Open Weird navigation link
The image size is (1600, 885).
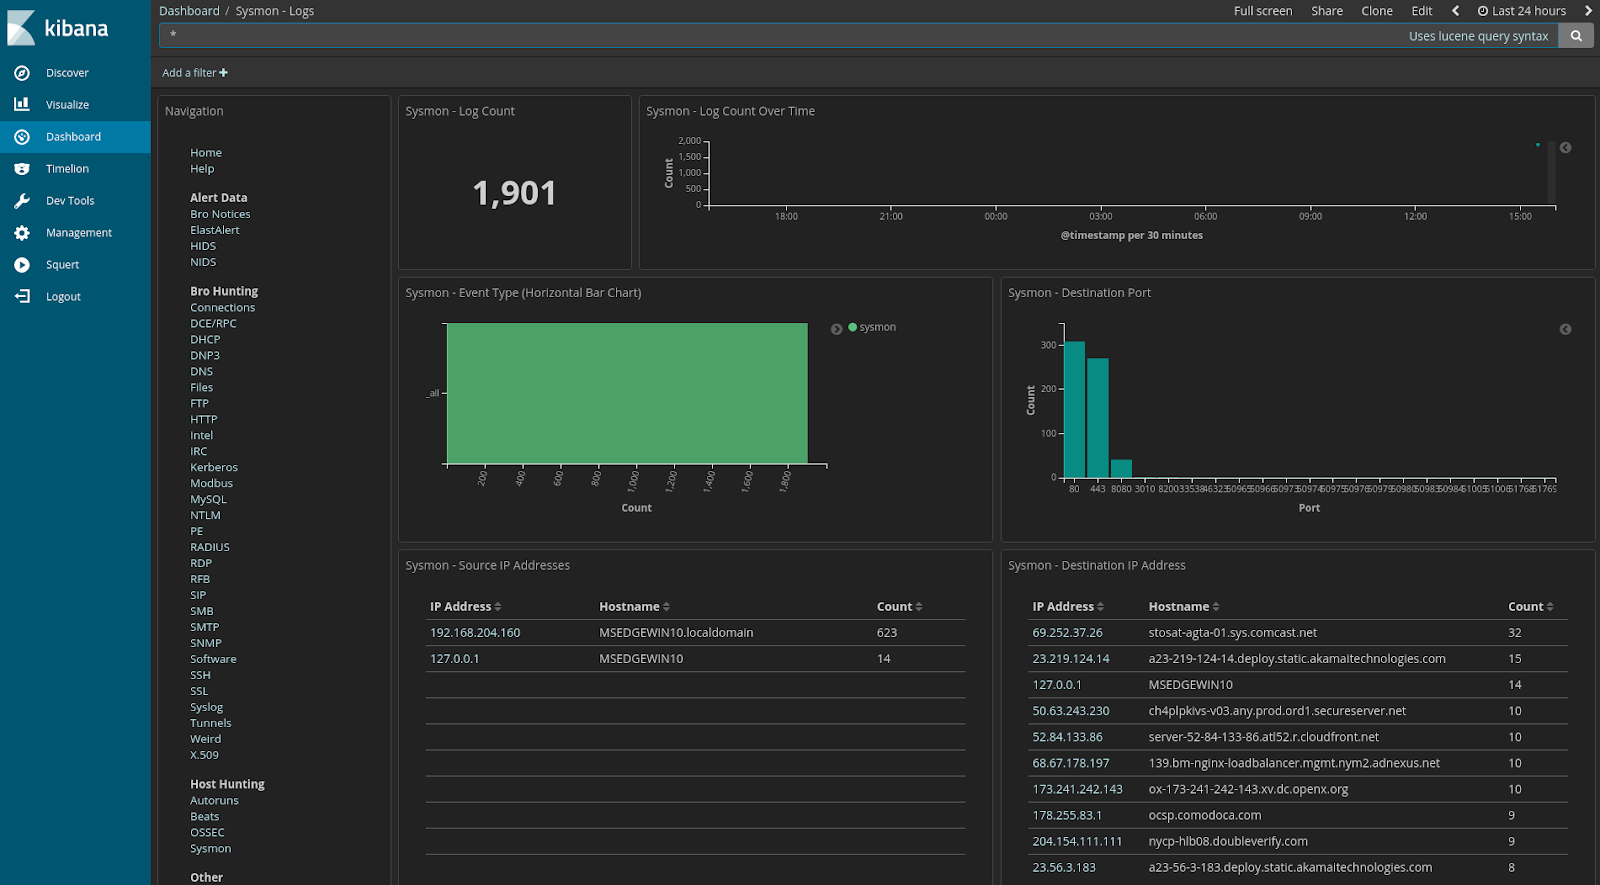pyautogui.click(x=206, y=740)
